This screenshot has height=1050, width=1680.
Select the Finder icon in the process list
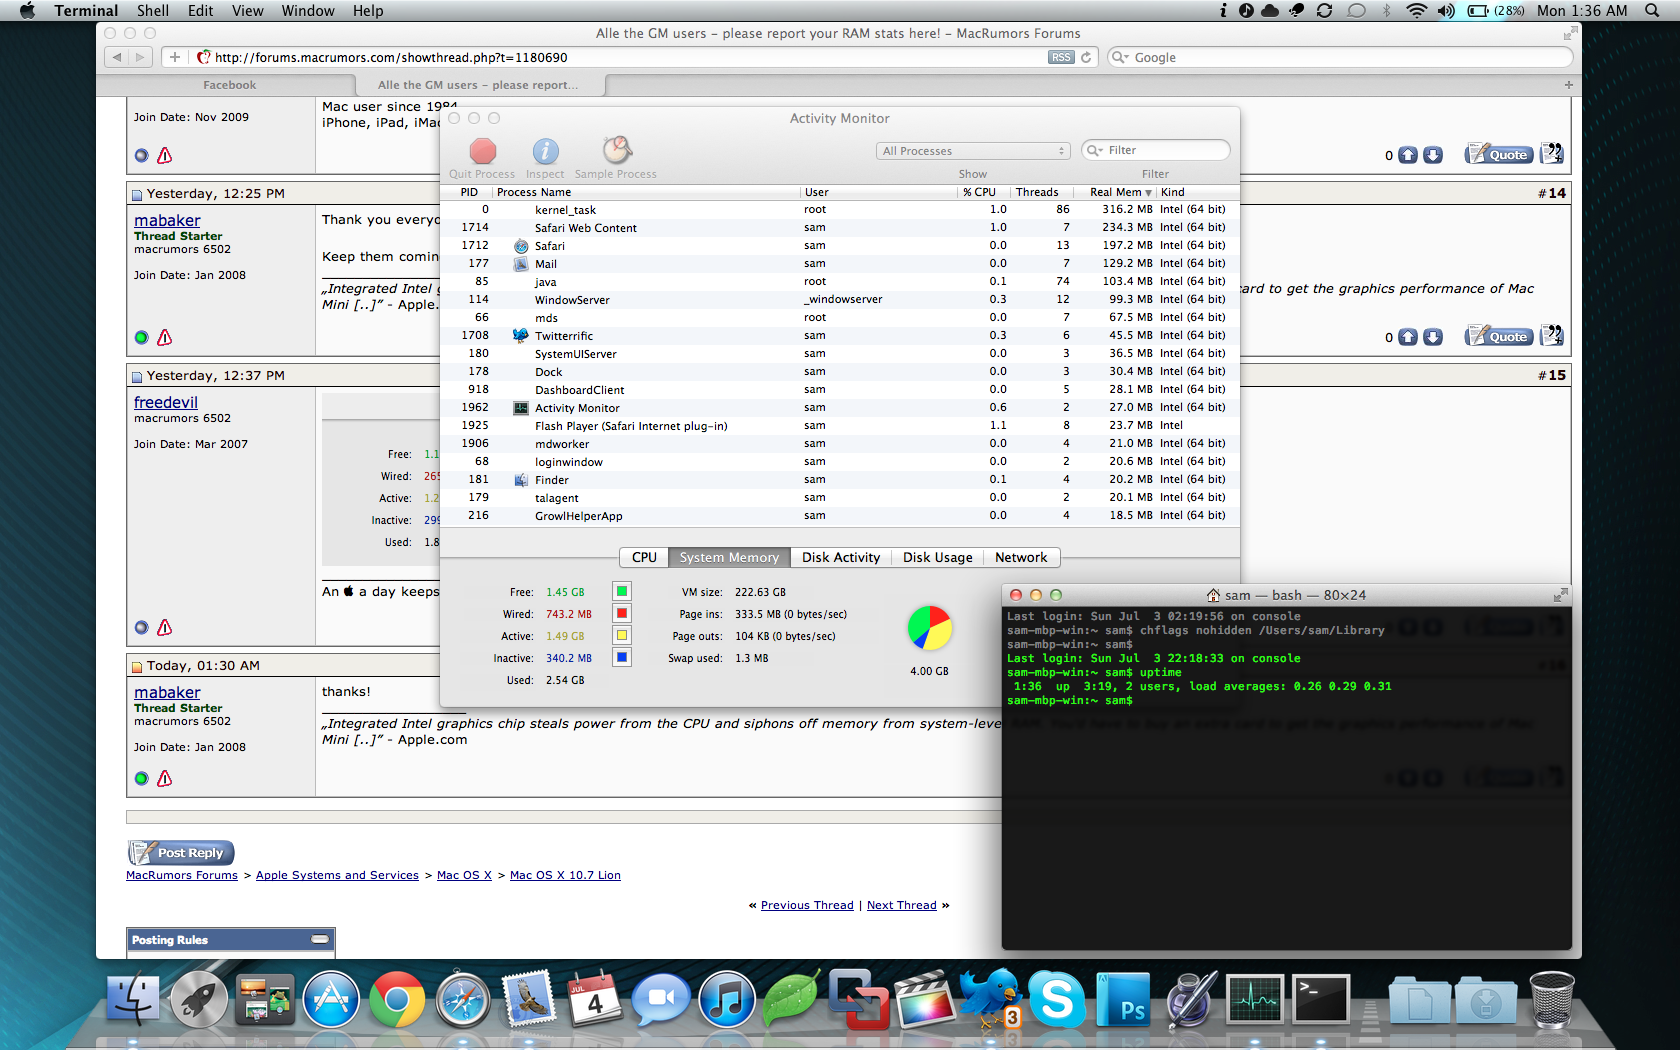click(x=521, y=480)
